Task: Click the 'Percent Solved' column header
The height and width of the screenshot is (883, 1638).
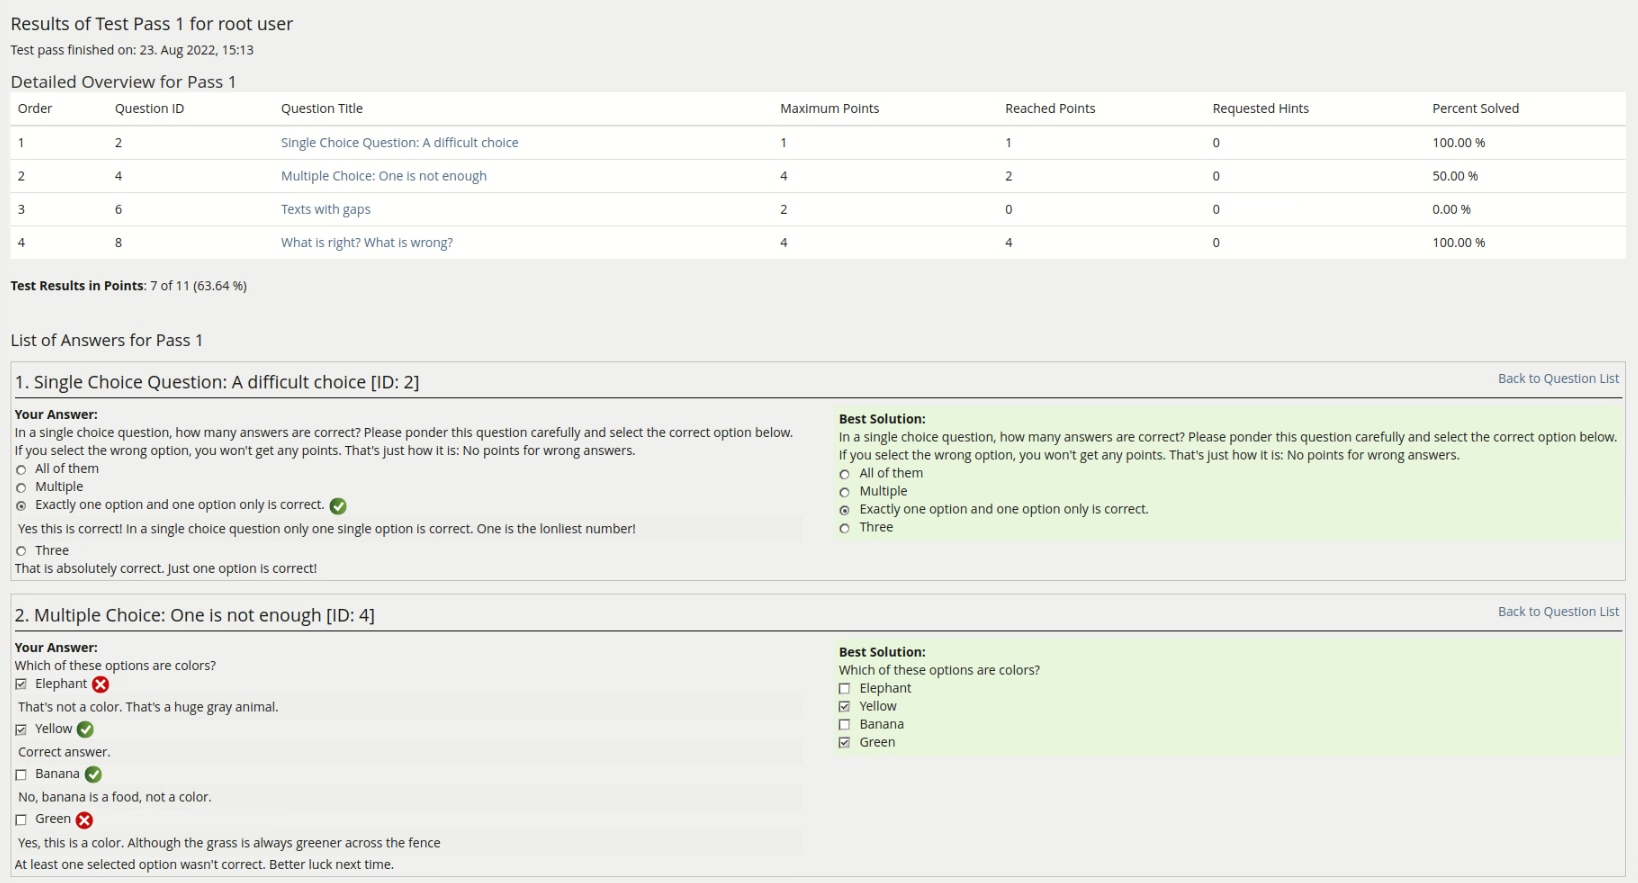Action: (x=1475, y=109)
